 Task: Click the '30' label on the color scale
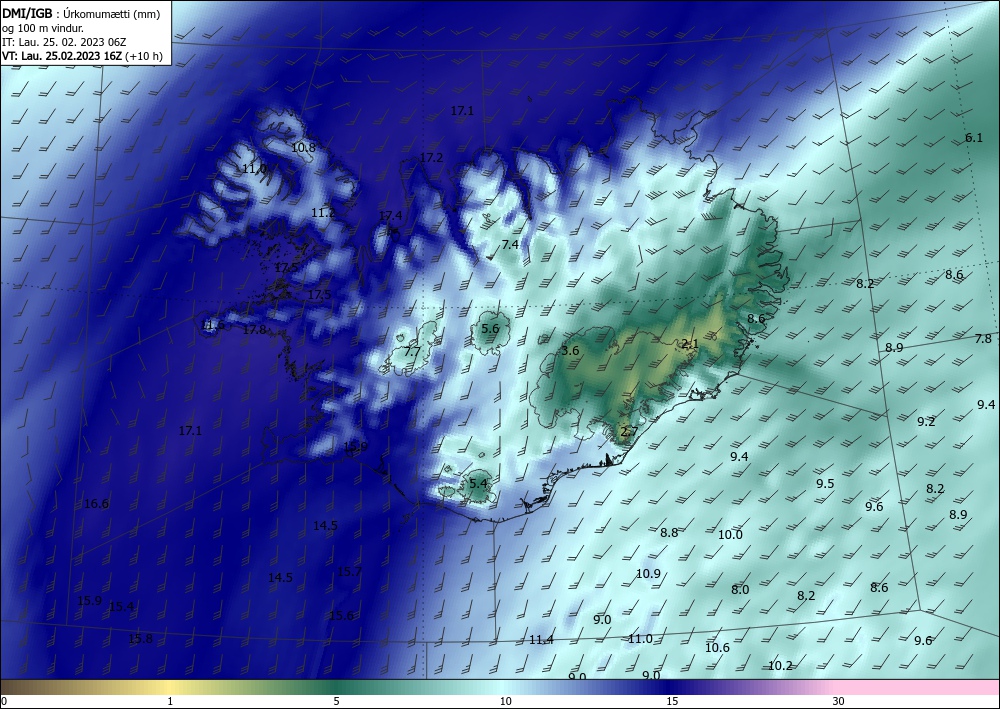(839, 702)
